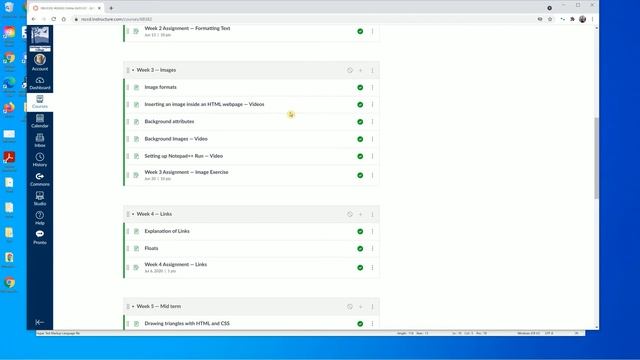This screenshot has width=640, height=360.
Task: Switch to the open Canvas browser tab
Action: (67, 8)
